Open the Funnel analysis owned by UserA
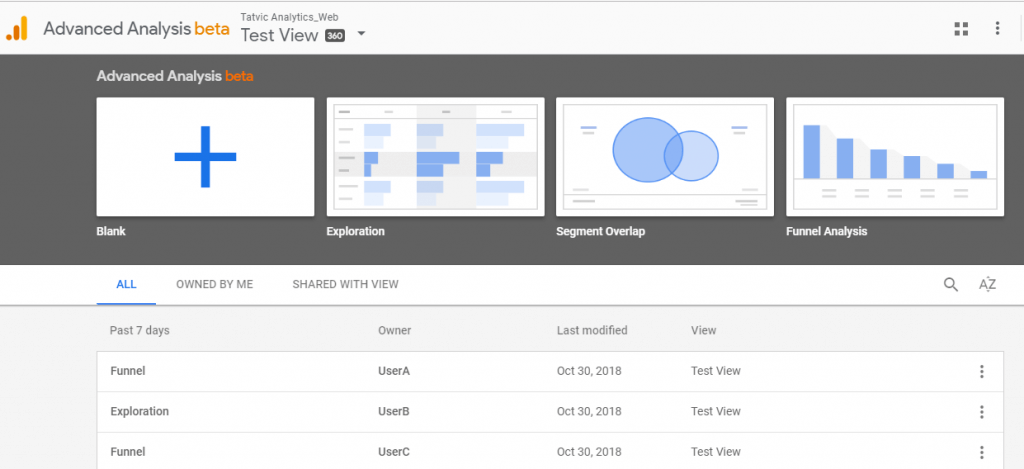This screenshot has width=1024, height=469. coord(128,371)
